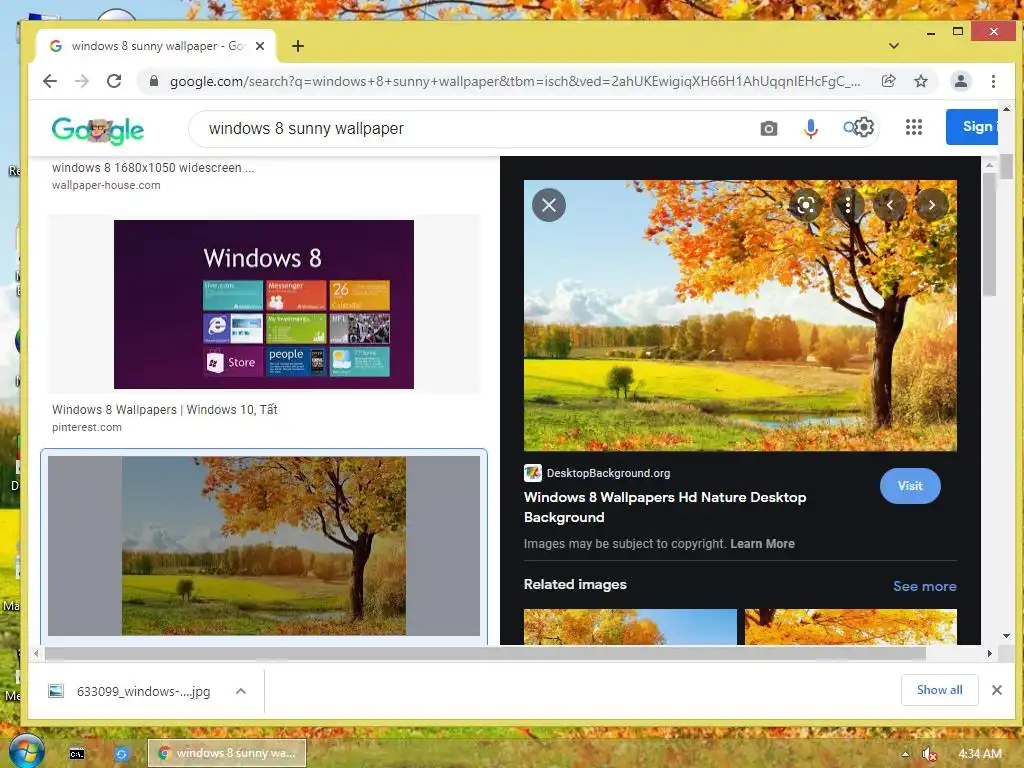The width and height of the screenshot is (1024, 768).
Task: Show the previous image in preview
Action: coord(889,205)
